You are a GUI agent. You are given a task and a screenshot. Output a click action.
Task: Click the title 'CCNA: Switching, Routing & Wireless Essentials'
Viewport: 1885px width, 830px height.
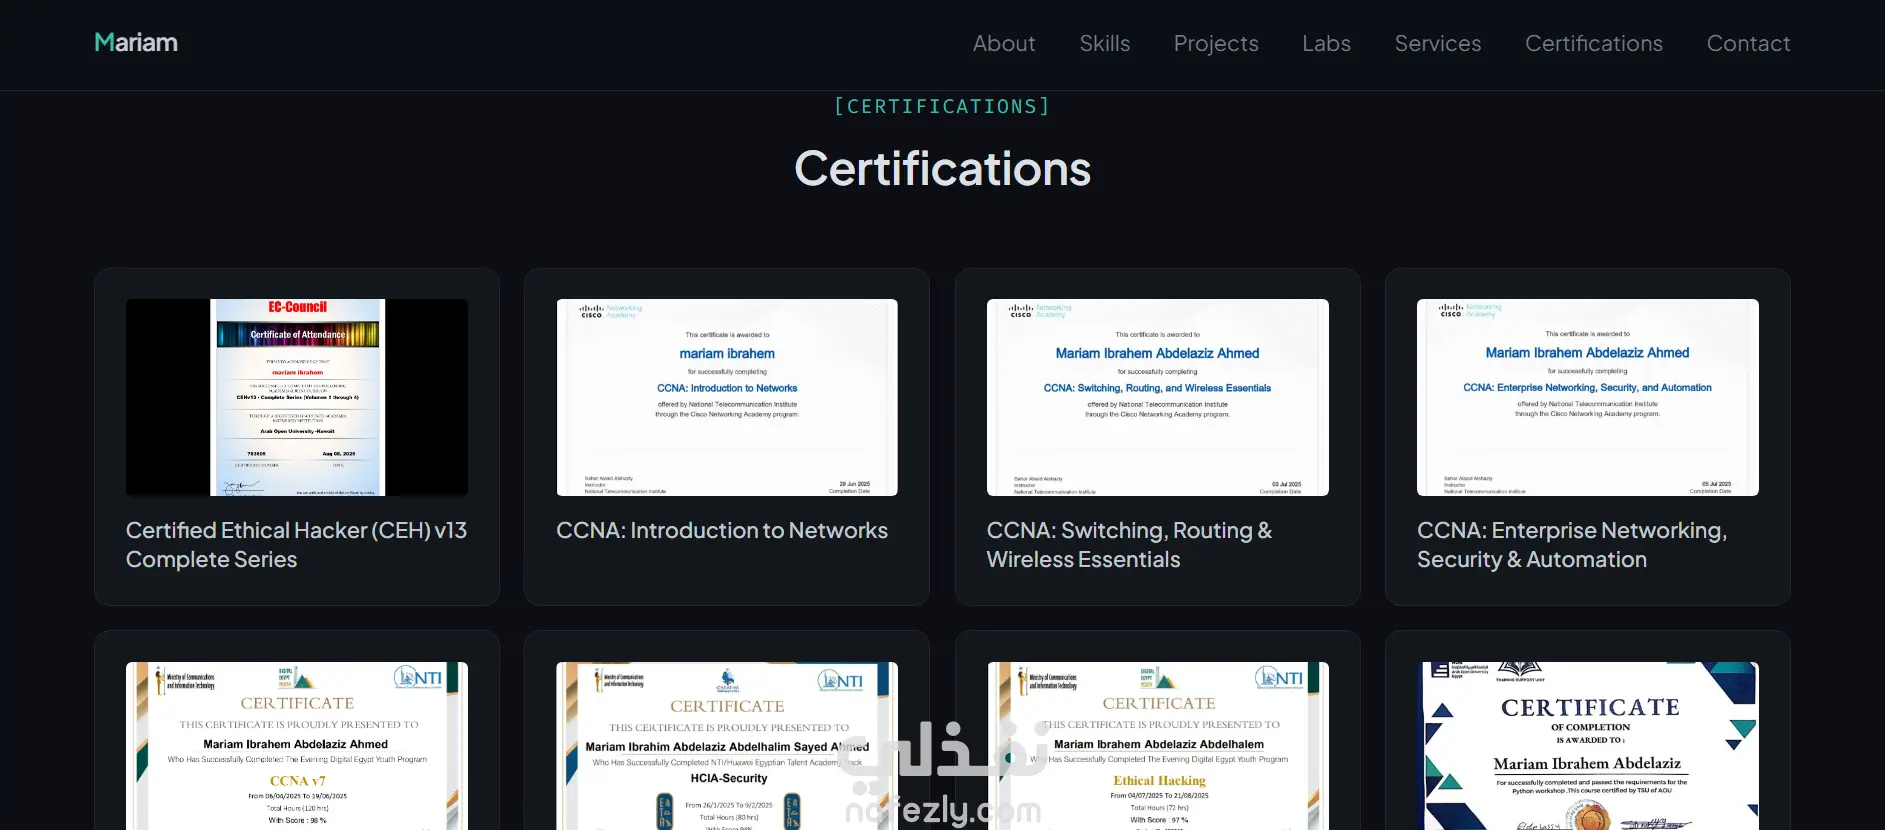pos(1130,545)
